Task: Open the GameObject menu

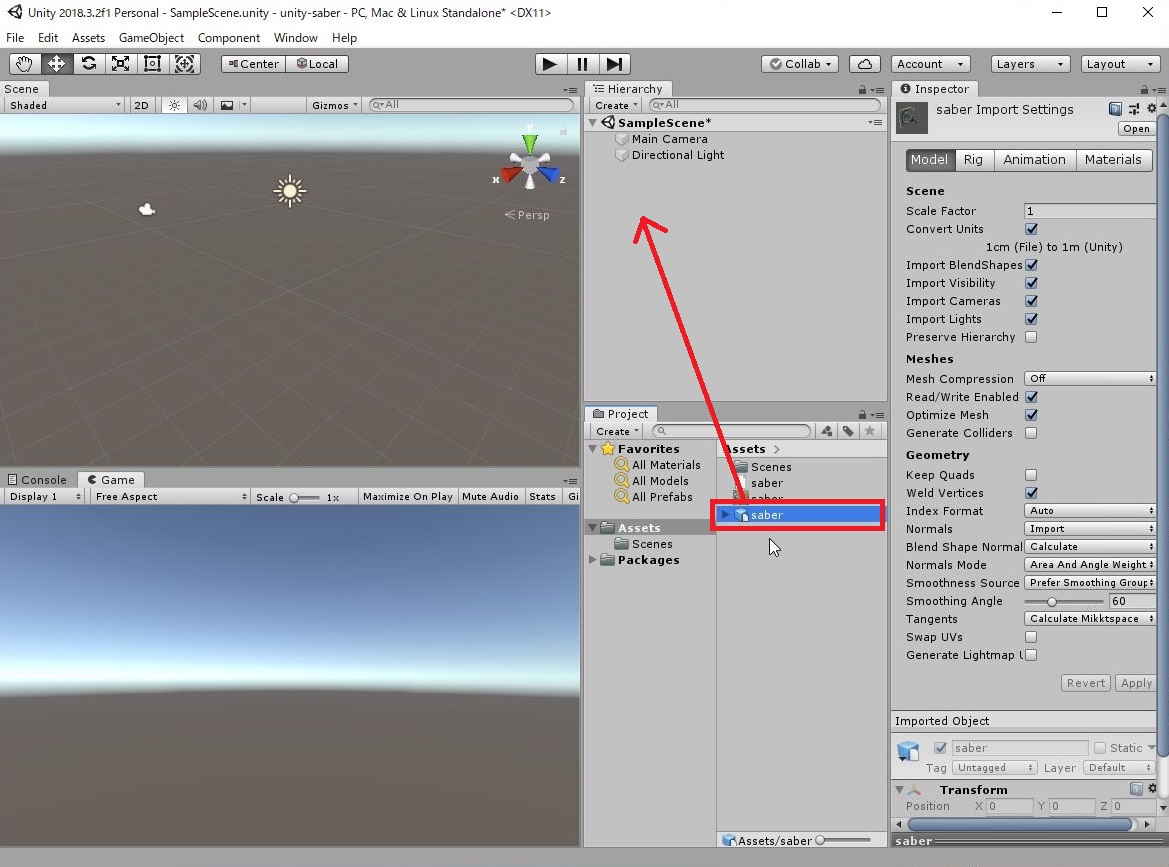Action: coord(151,37)
